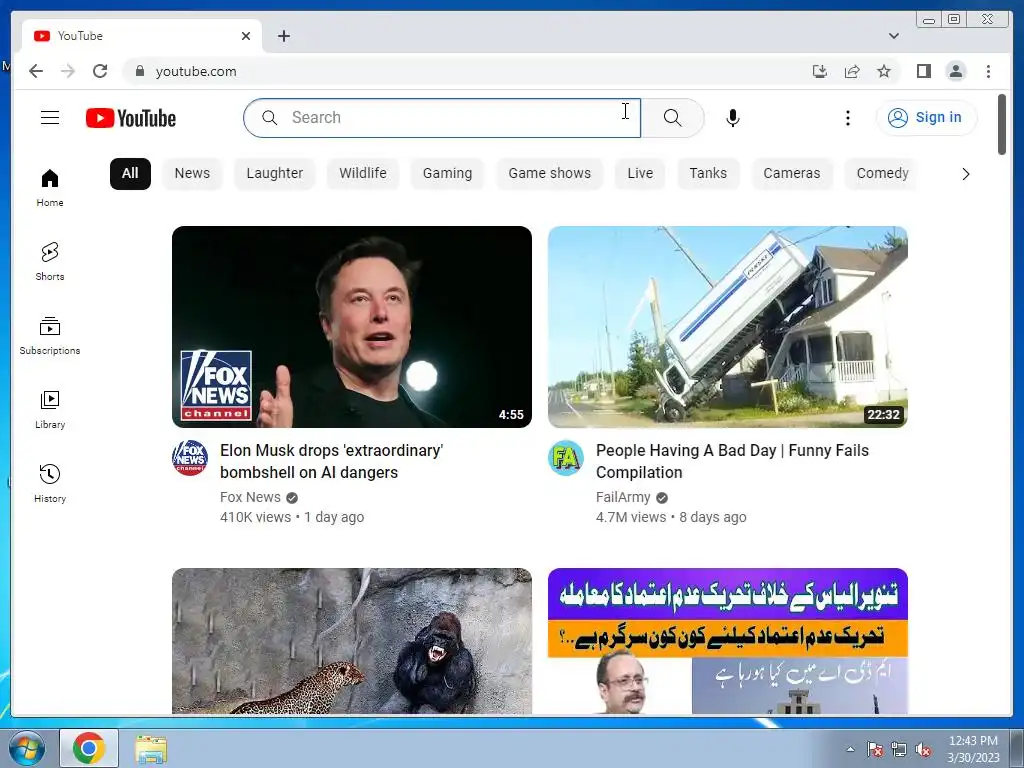Open the taskbar clock showing 12:43 PM
Image resolution: width=1024 pixels, height=768 pixels.
973,749
